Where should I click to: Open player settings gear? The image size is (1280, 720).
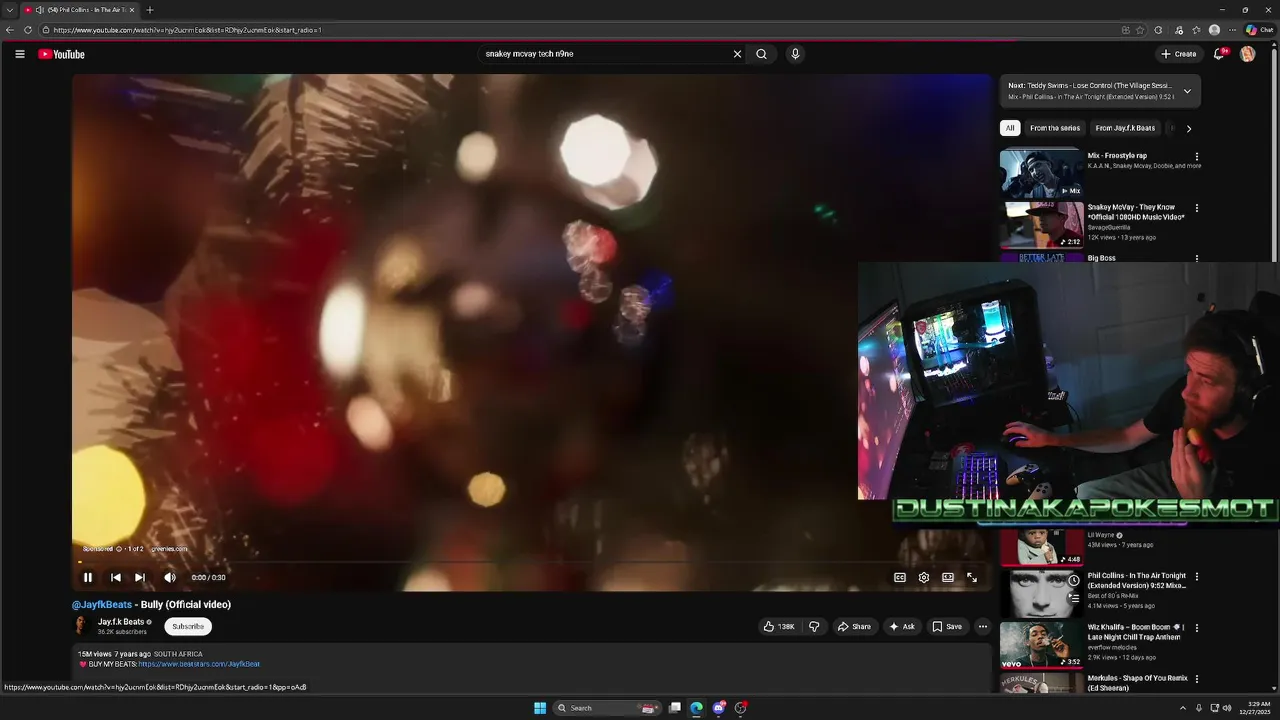[x=924, y=577]
